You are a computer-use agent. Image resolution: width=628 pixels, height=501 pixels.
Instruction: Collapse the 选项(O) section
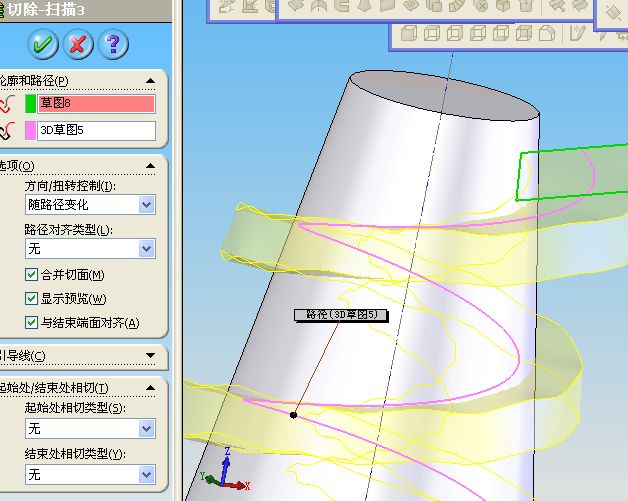pos(151,165)
